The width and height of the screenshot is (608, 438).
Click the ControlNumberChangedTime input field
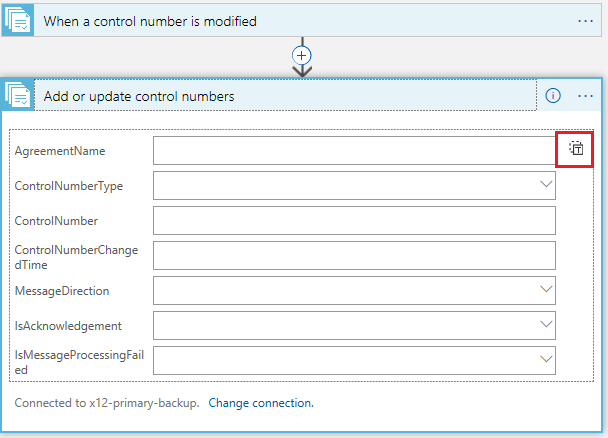(x=354, y=255)
